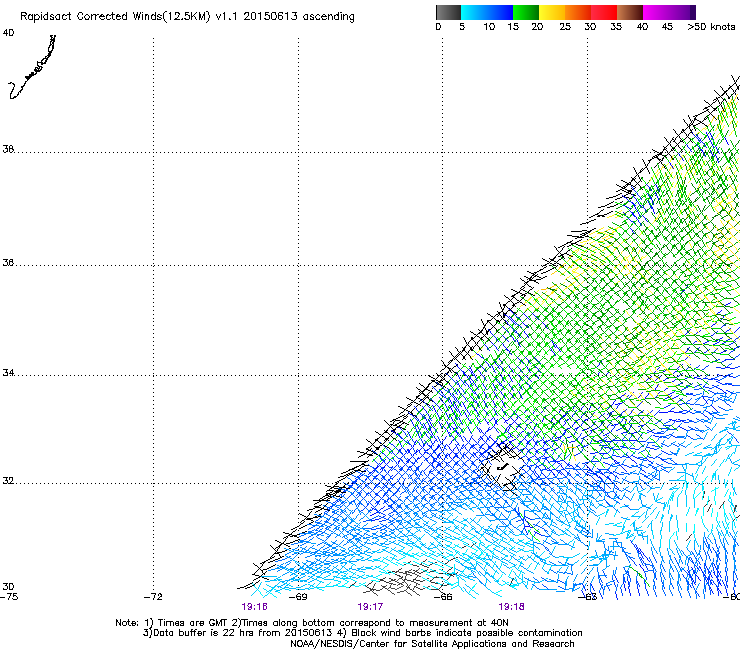Viewport: 740px width, 650px height.
Task: Click the '32' latitude axis label
Action: point(8,481)
